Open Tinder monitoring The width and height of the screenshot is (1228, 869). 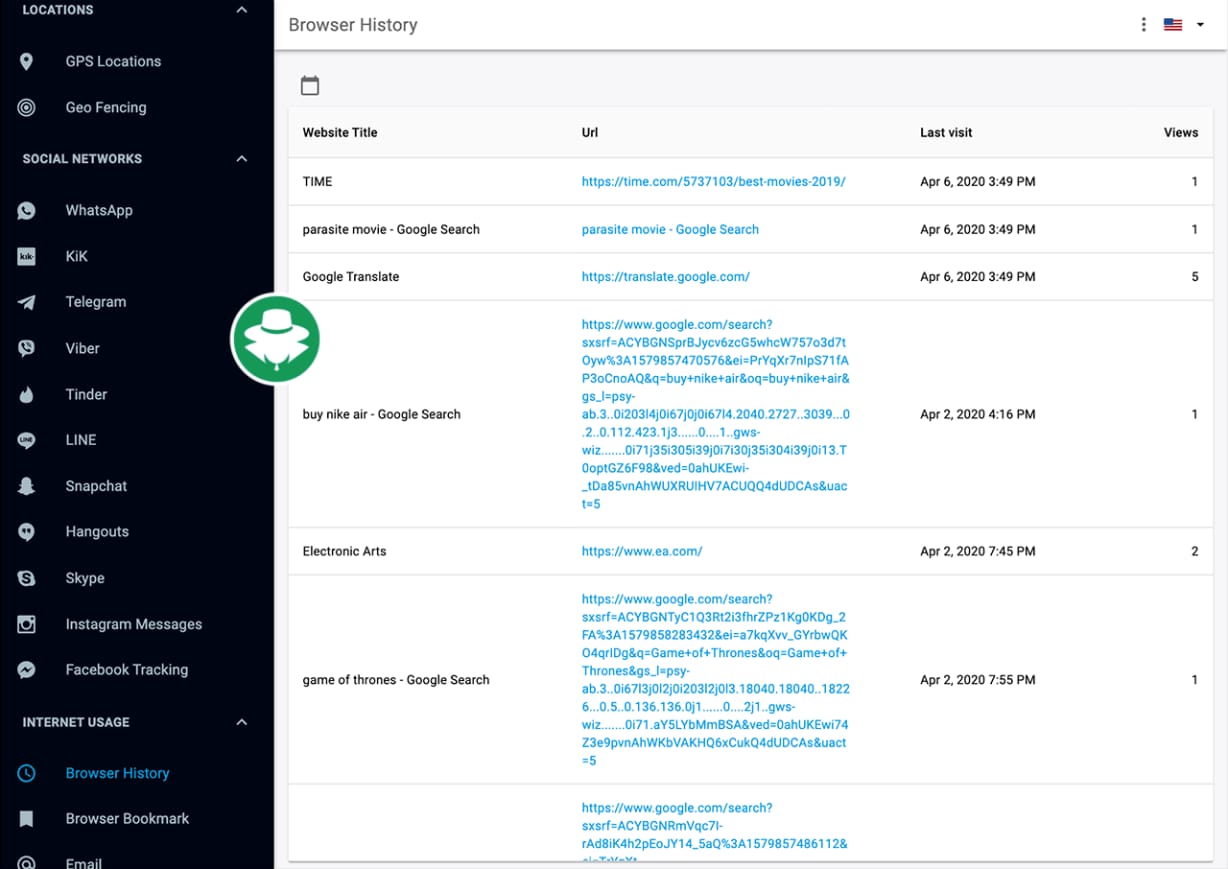coord(84,394)
